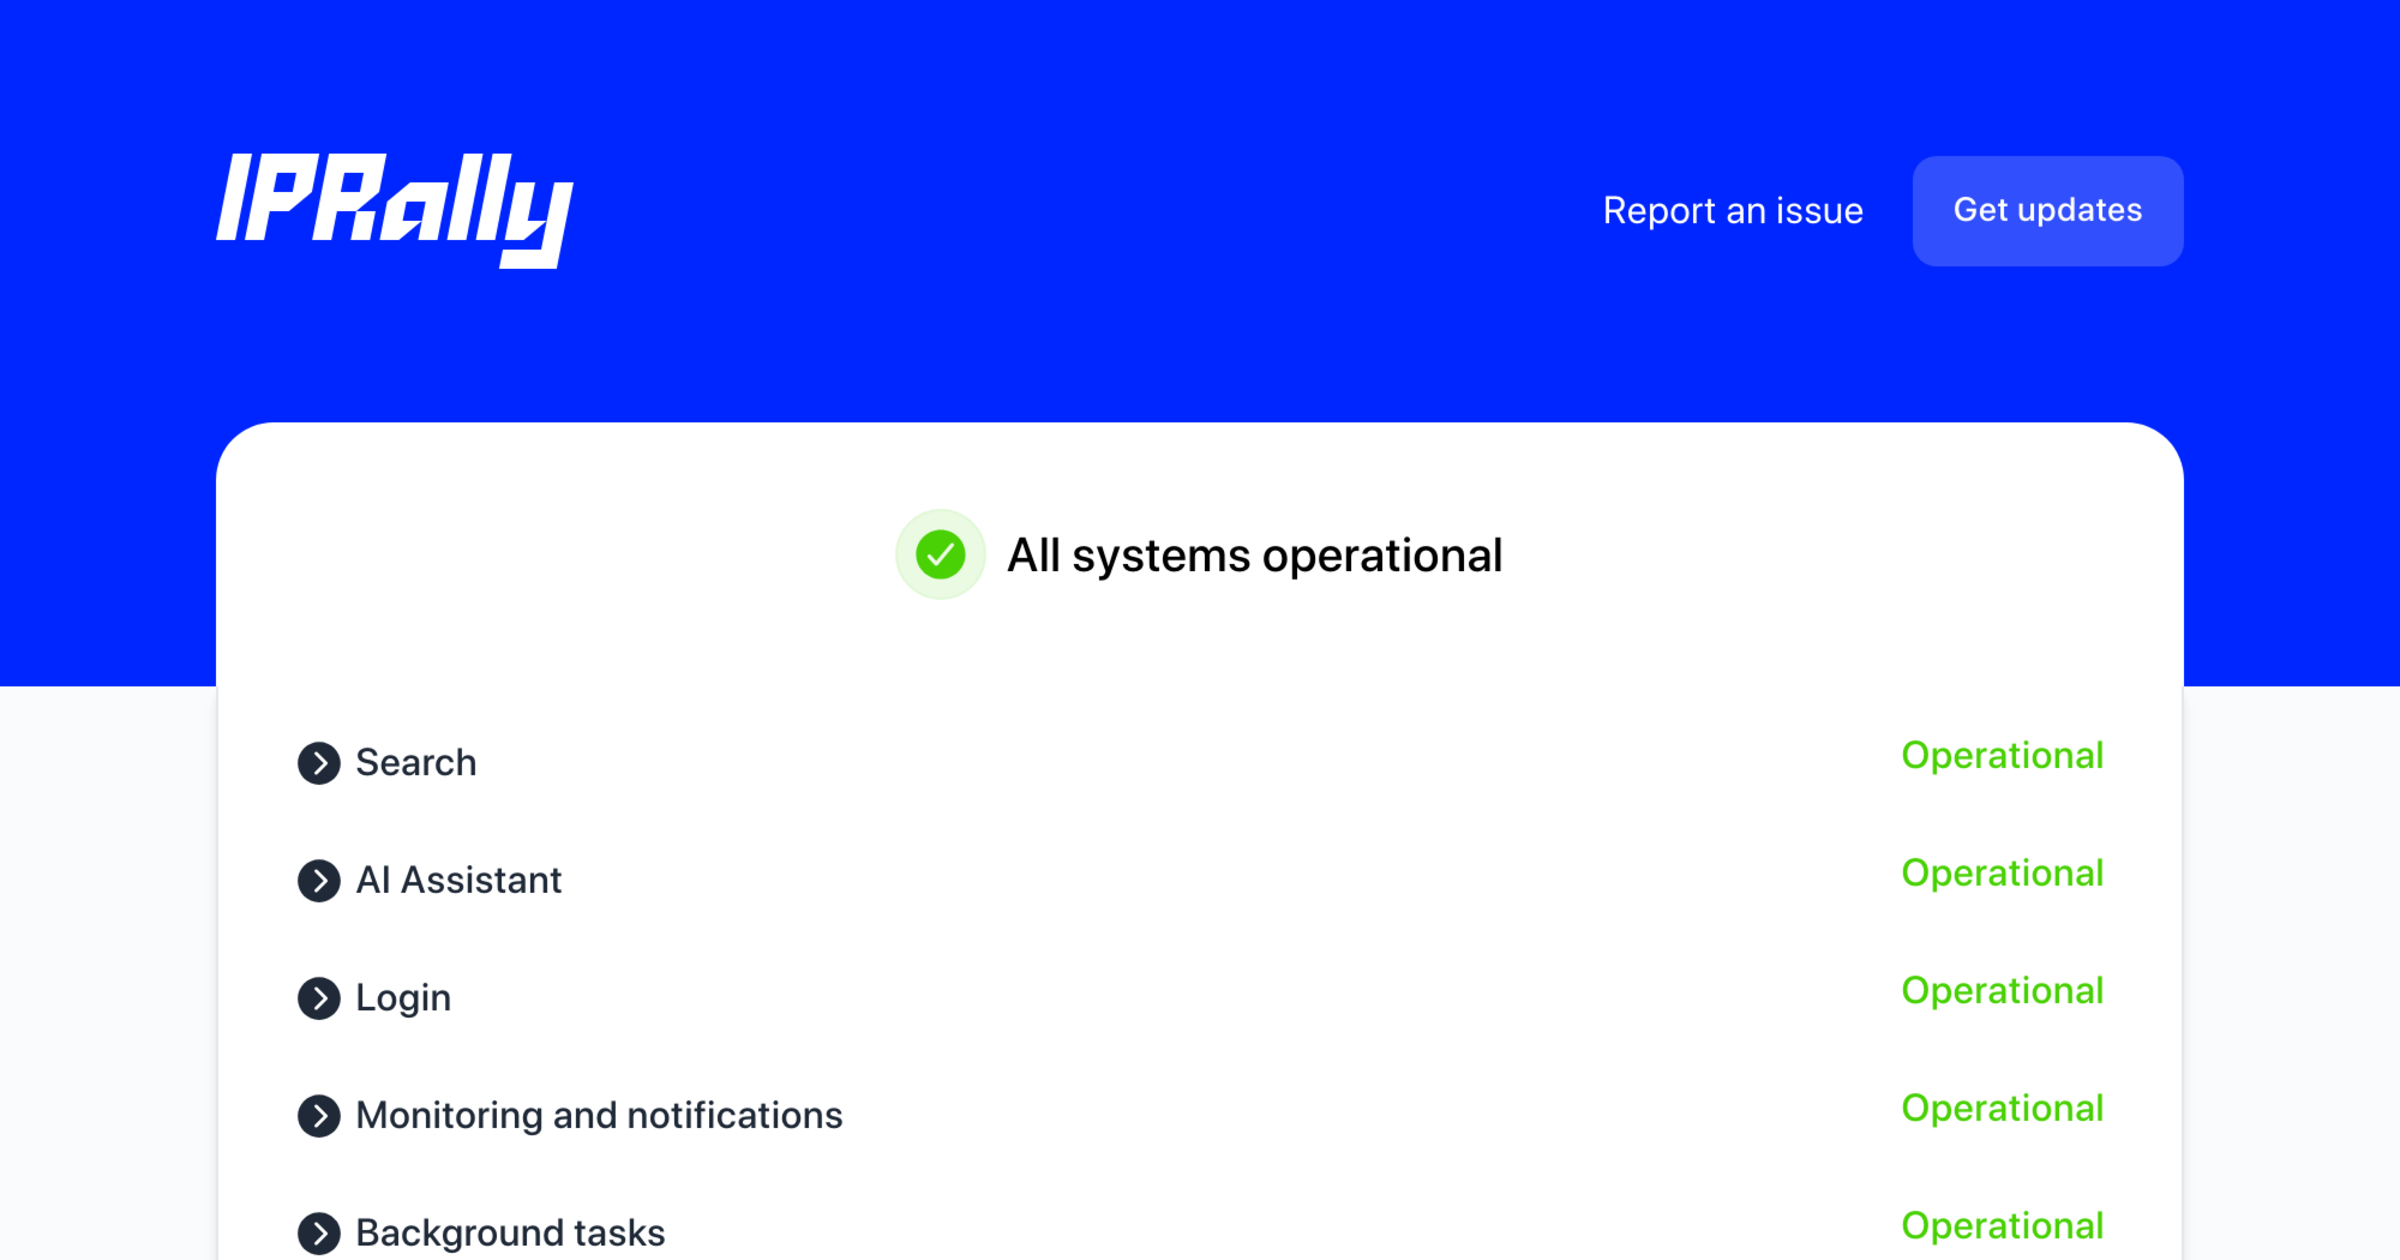Select Monitoring and notifications label

tap(599, 1116)
